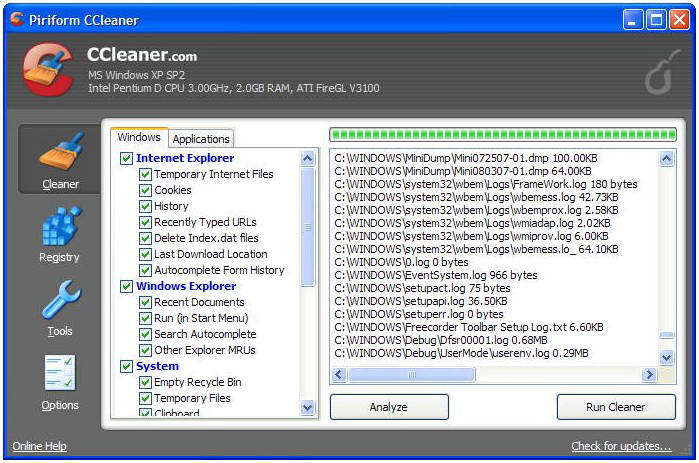Select the wmiprov.log 6.00KB line
Viewport: 699px width, 463px height.
click(471, 236)
